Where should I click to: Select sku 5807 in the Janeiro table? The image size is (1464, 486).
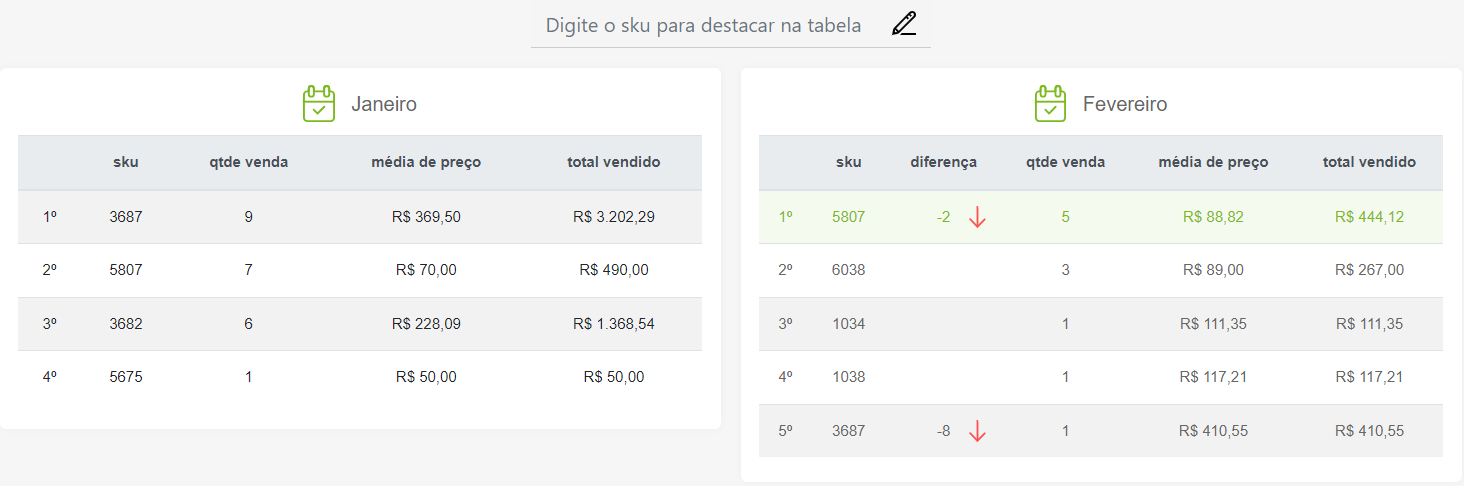coord(126,270)
